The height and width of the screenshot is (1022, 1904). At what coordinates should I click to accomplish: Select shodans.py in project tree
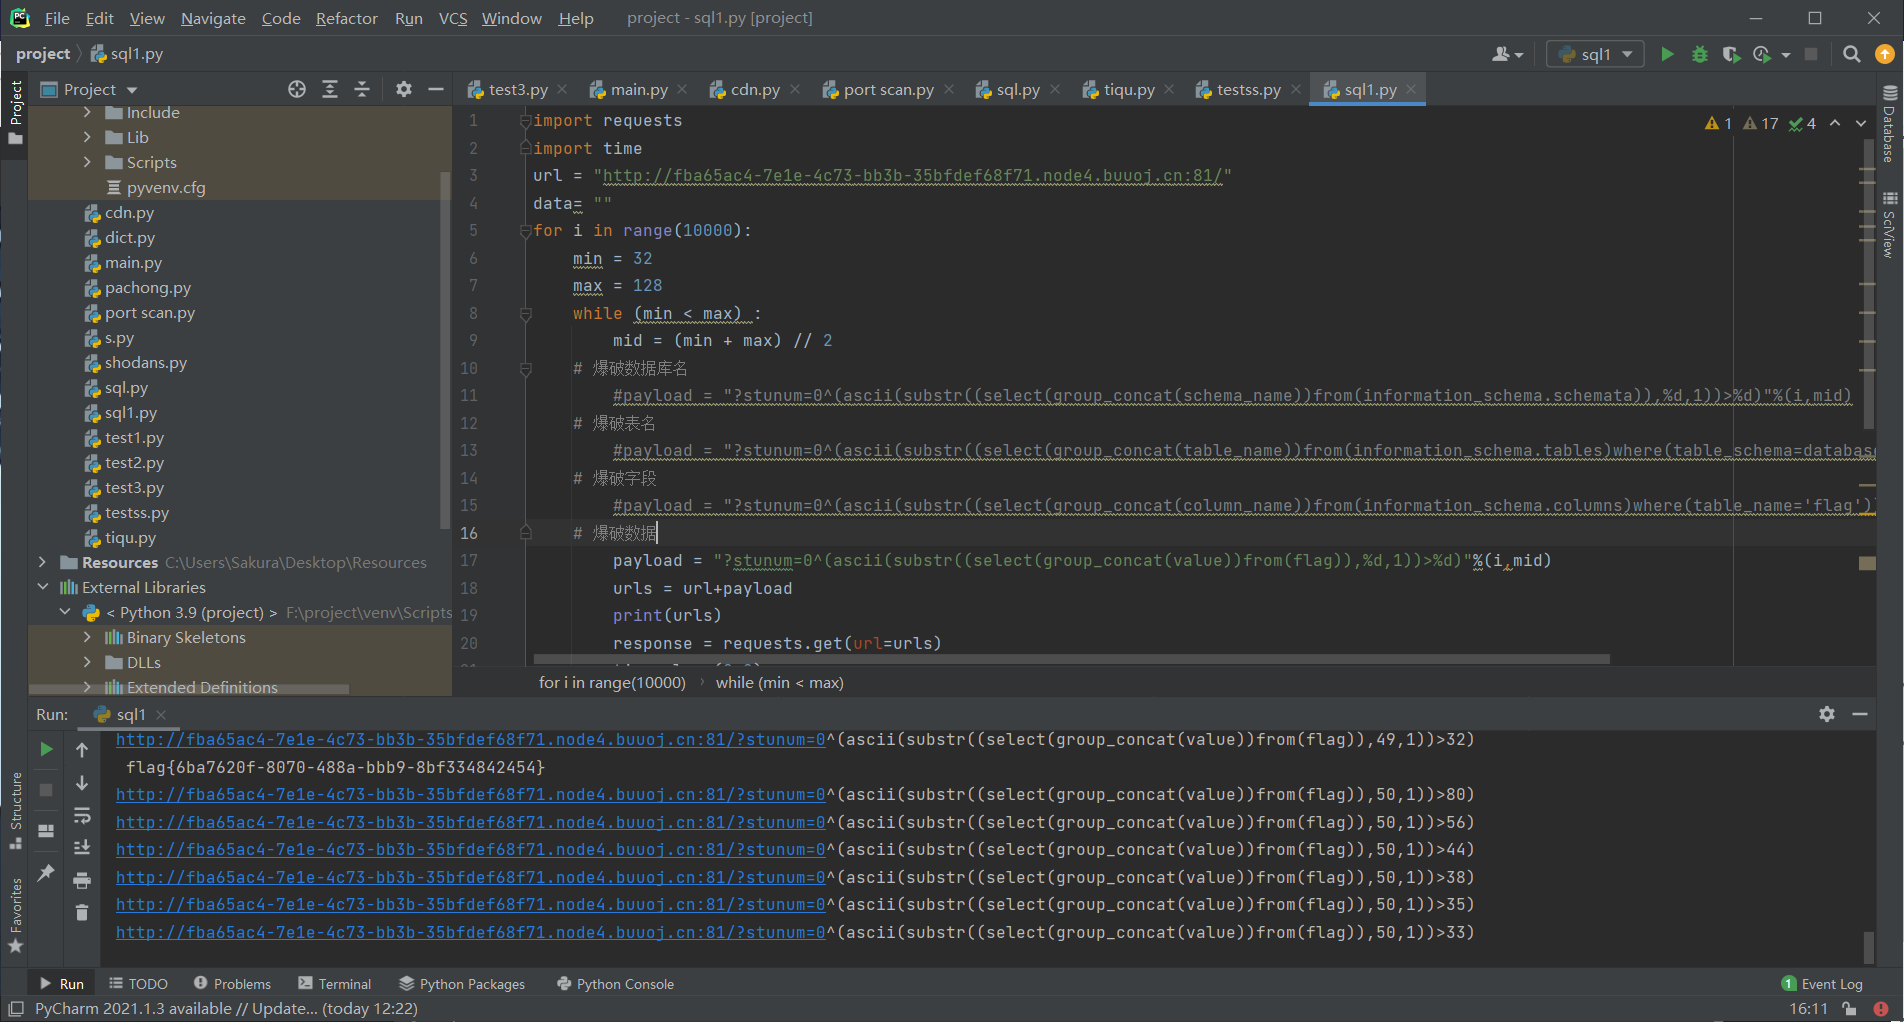[145, 362]
